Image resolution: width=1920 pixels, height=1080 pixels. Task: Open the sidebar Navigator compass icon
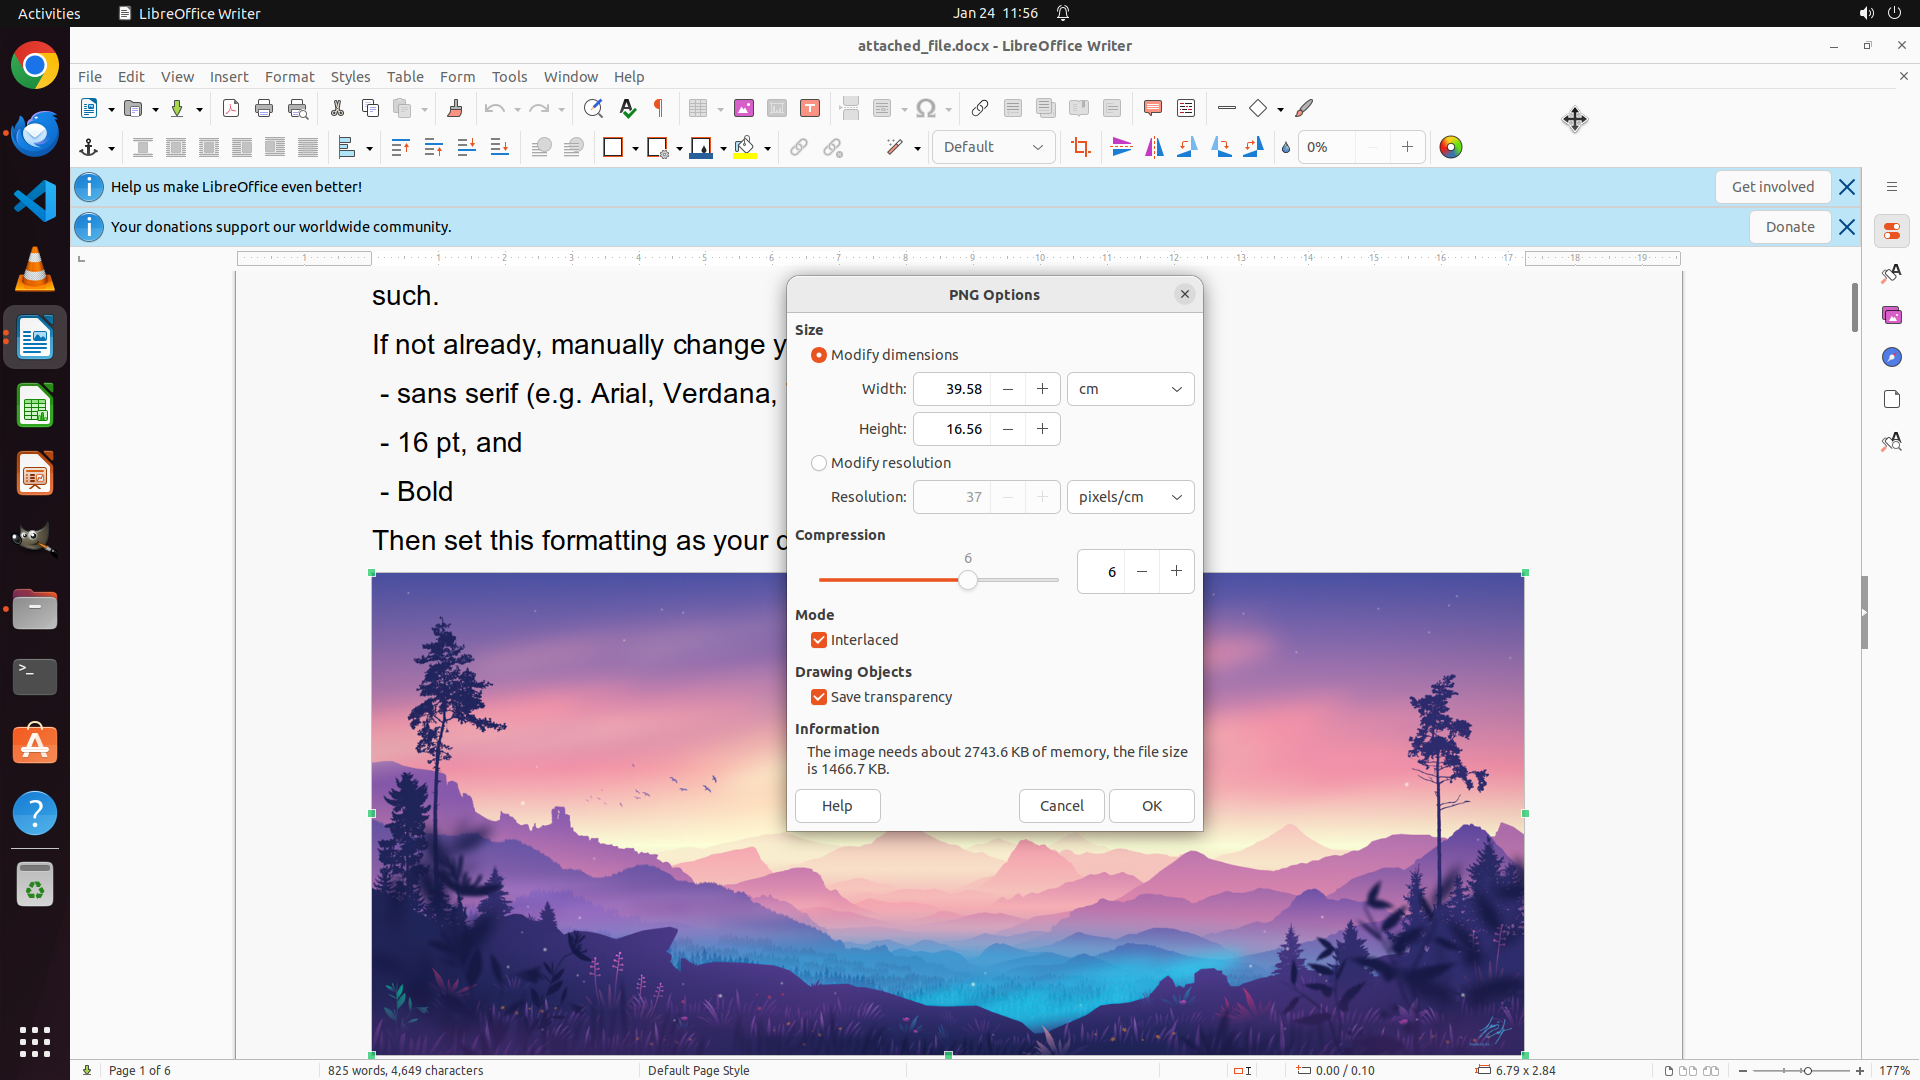pyautogui.click(x=1891, y=357)
